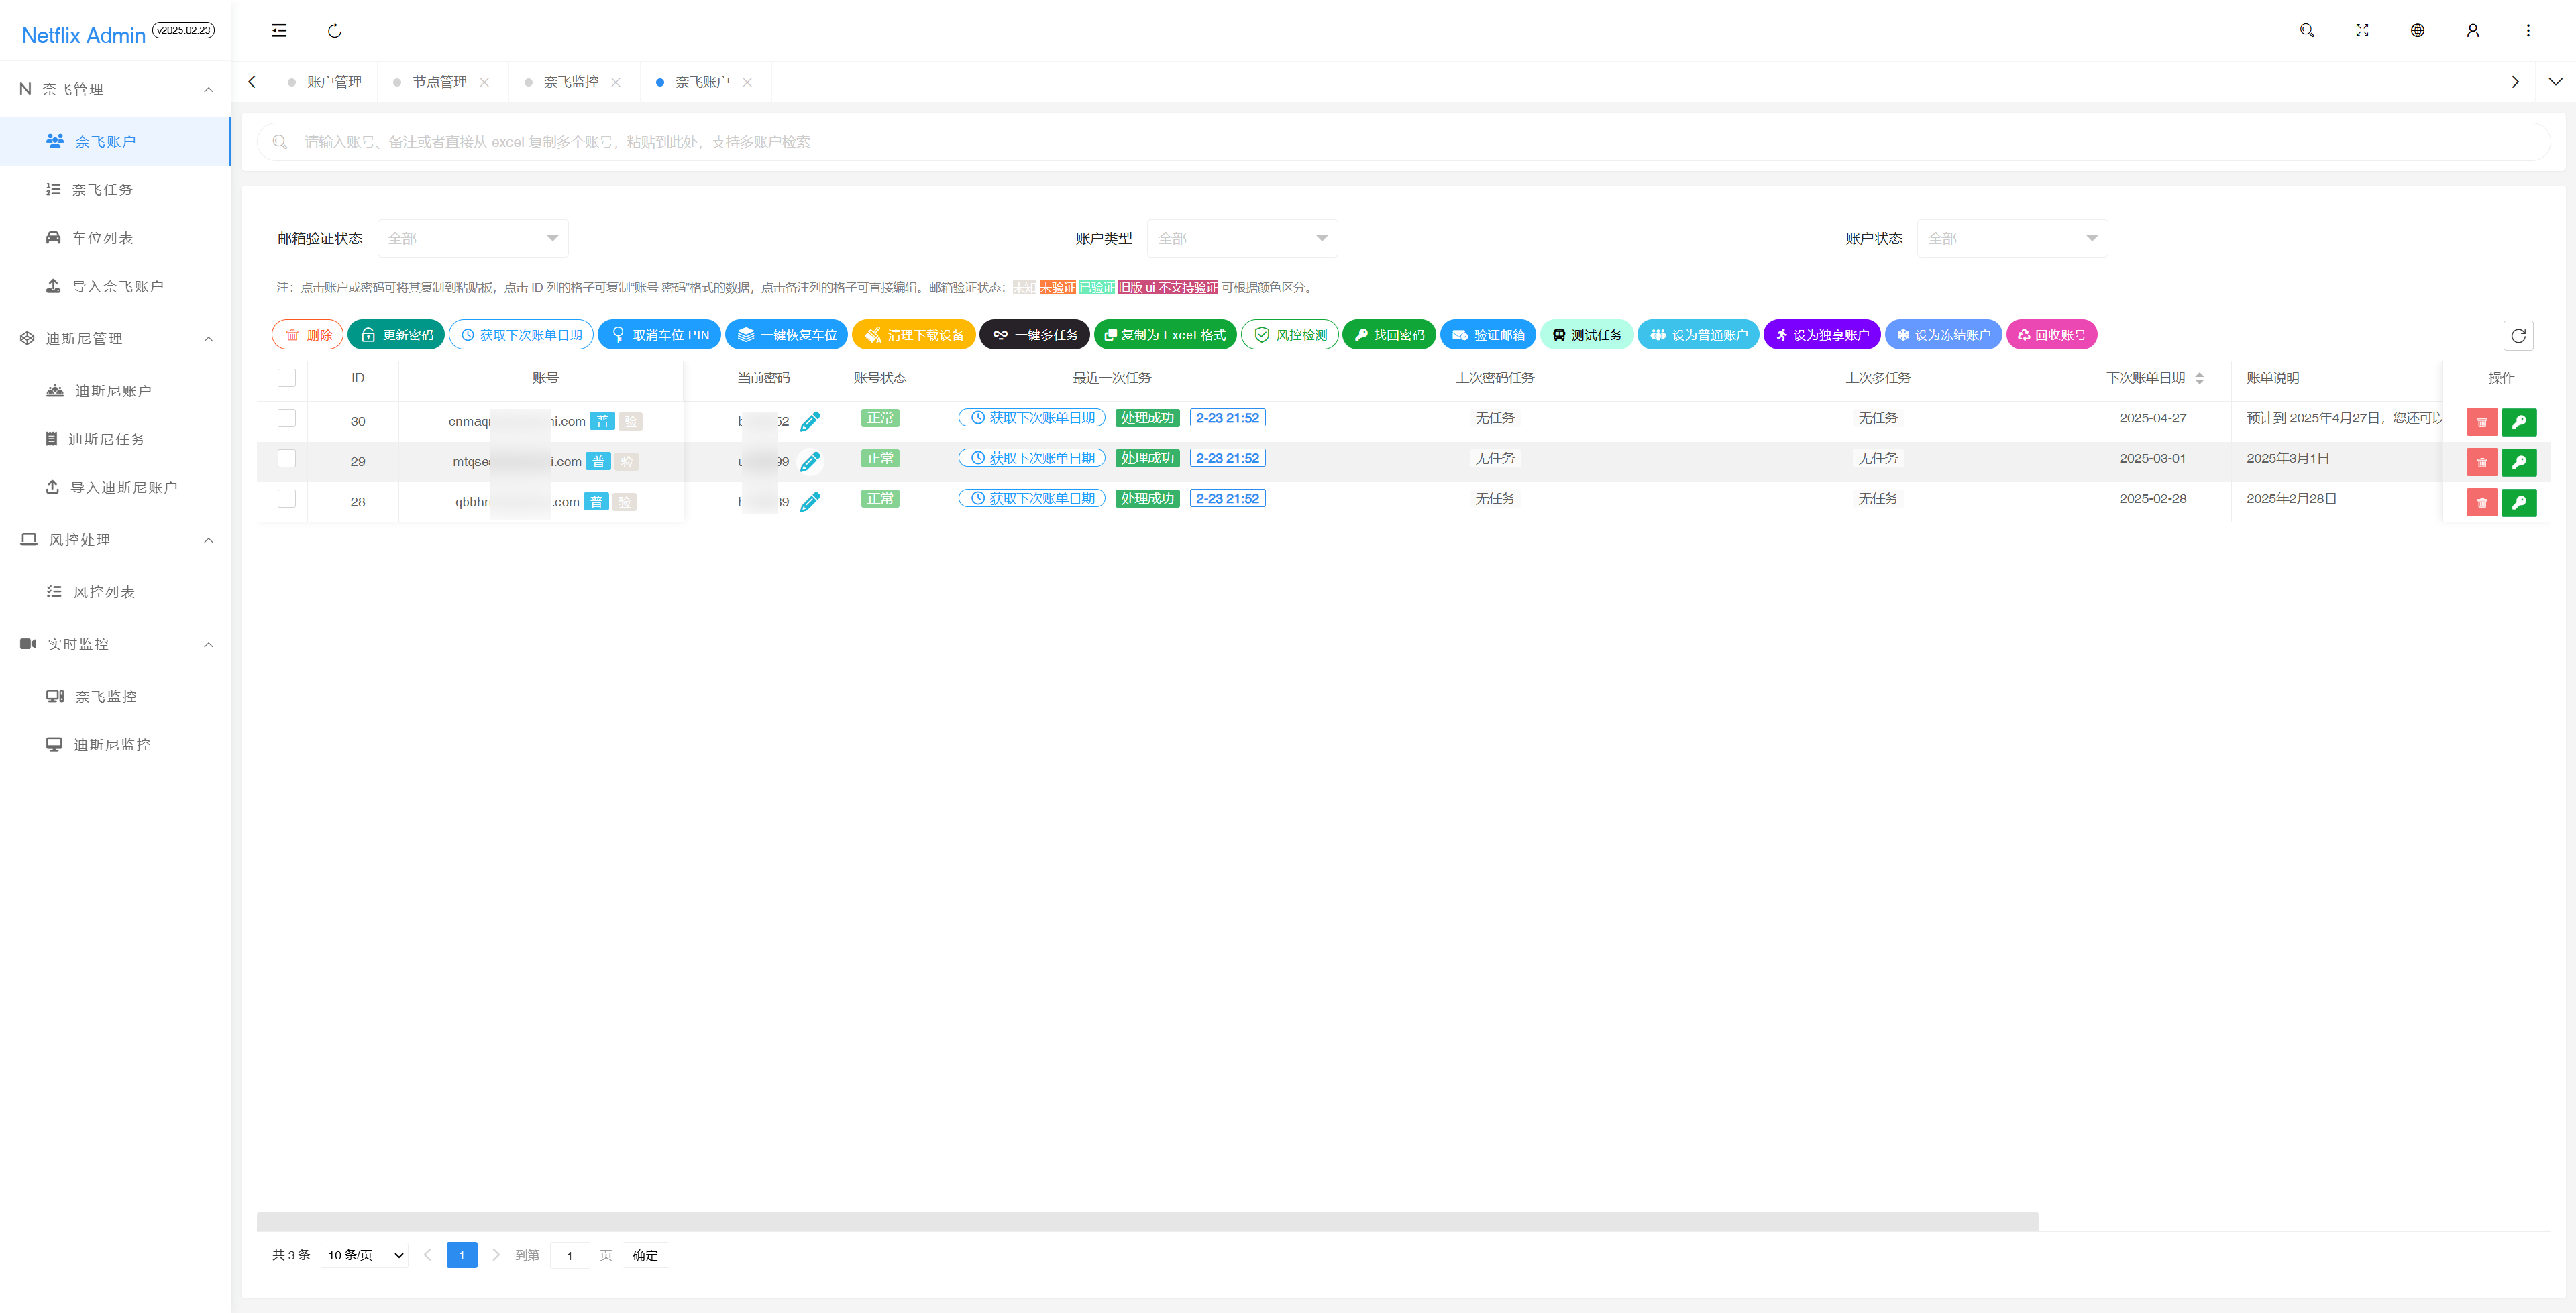Open 奈飞任务 in the sidebar
Viewport: 2576px width, 1313px height.
[116, 189]
